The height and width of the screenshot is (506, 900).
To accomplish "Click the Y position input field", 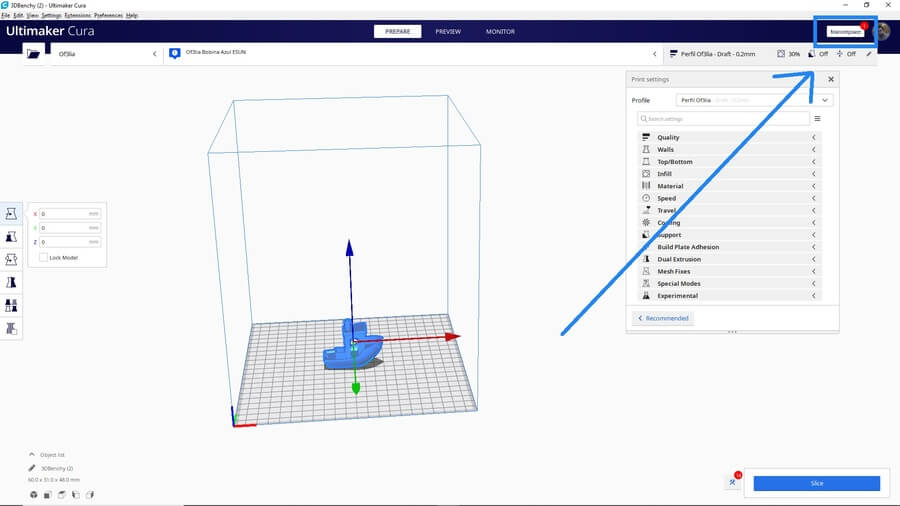I will 69,228.
